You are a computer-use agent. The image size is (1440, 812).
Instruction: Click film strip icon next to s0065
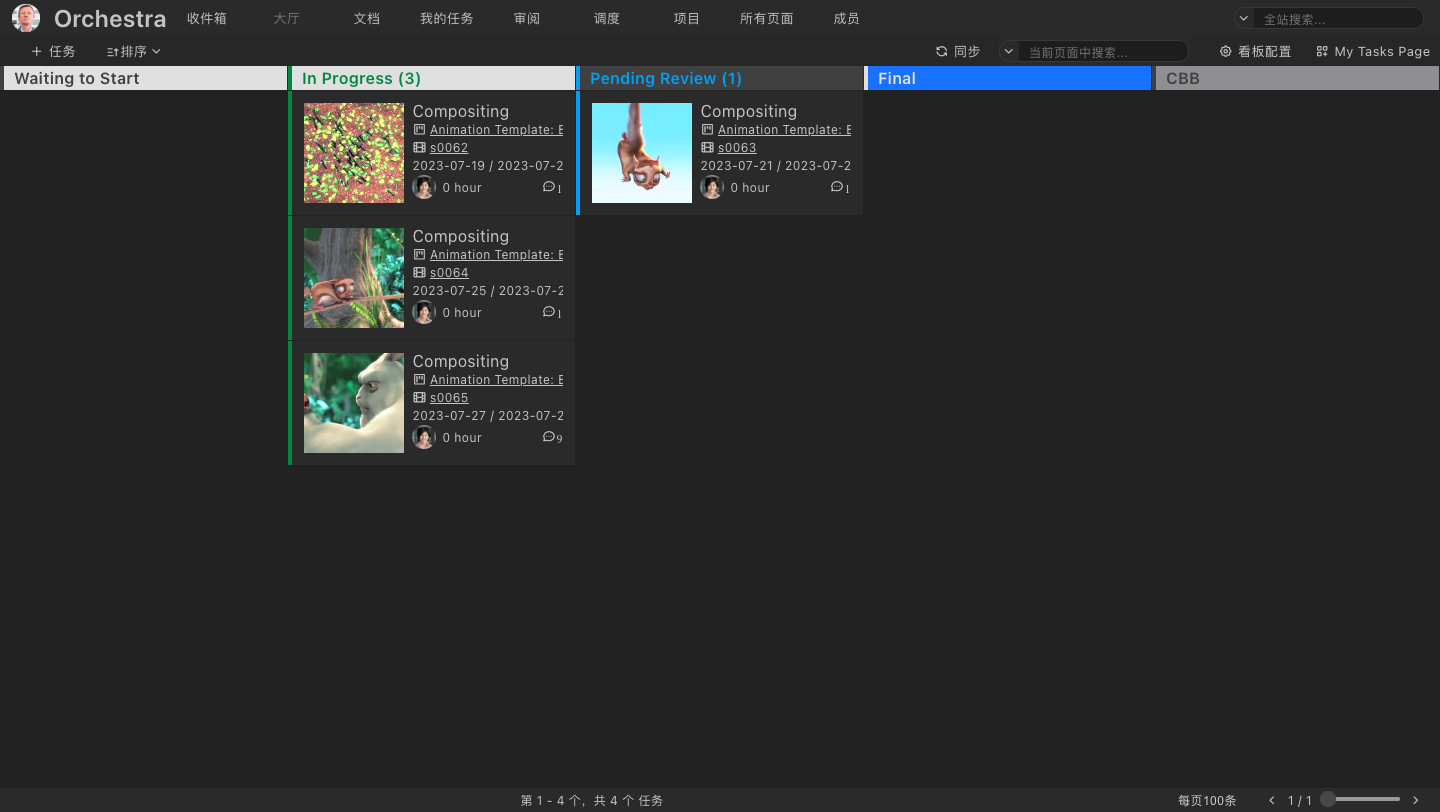(x=420, y=397)
